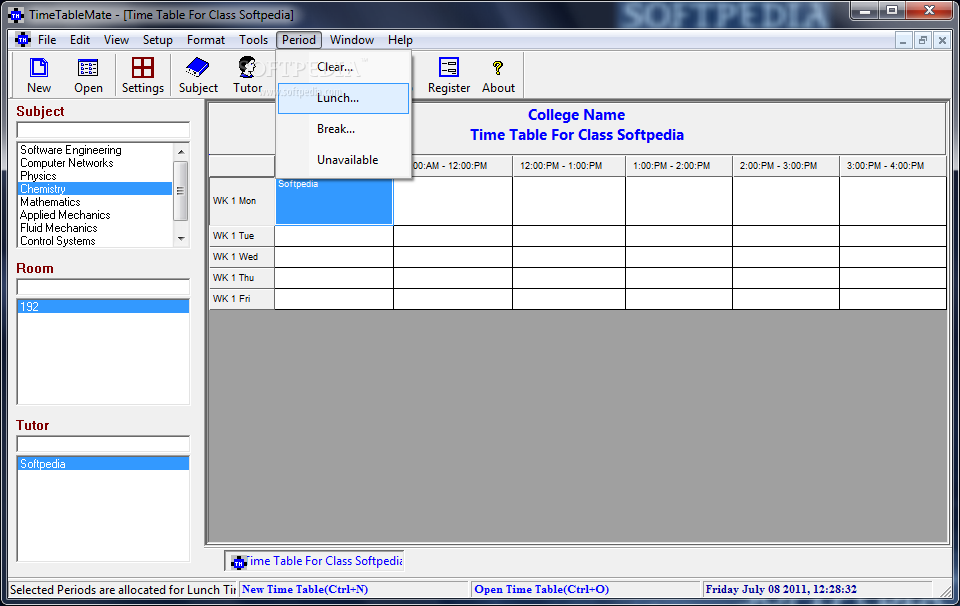Open the File menu

(x=47, y=40)
